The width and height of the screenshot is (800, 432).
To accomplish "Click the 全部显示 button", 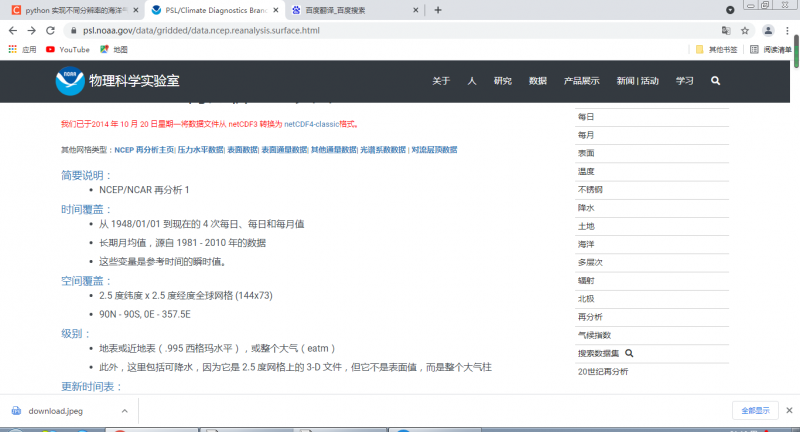I will pyautogui.click(x=755, y=410).
